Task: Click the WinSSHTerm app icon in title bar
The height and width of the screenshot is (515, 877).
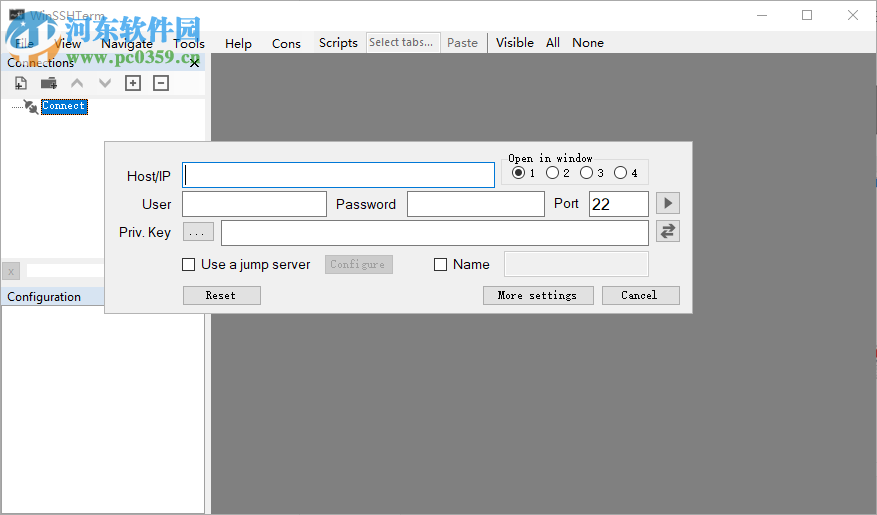Action: (17, 15)
